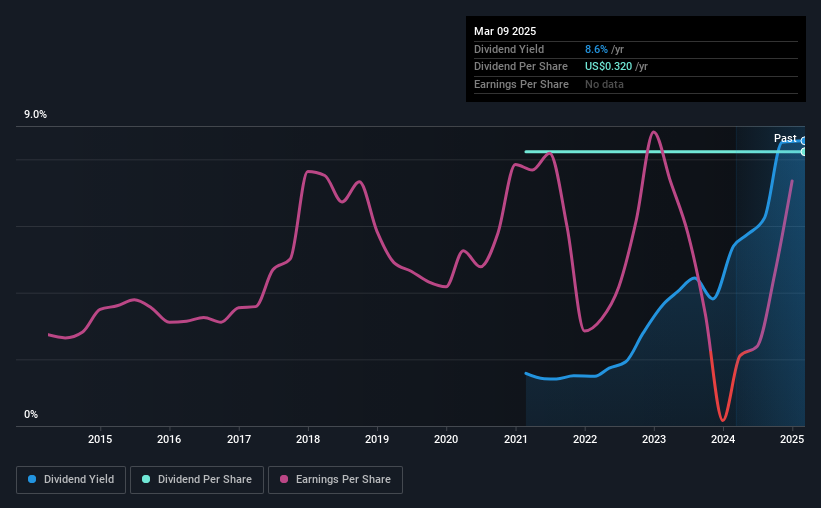Click the 8.6% dividend yield value in tooltip
The image size is (821, 508).
(596, 49)
